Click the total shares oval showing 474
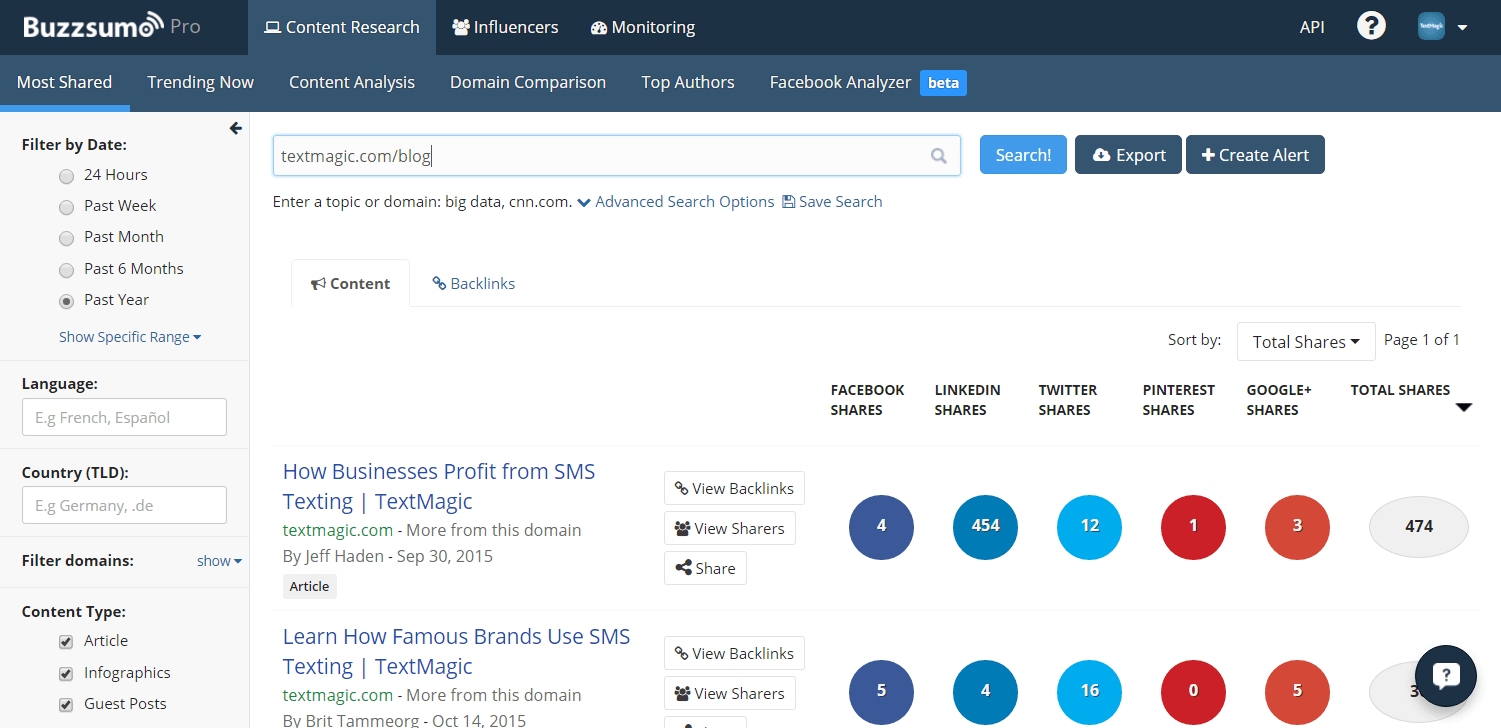The image size is (1501, 728). 1418,526
